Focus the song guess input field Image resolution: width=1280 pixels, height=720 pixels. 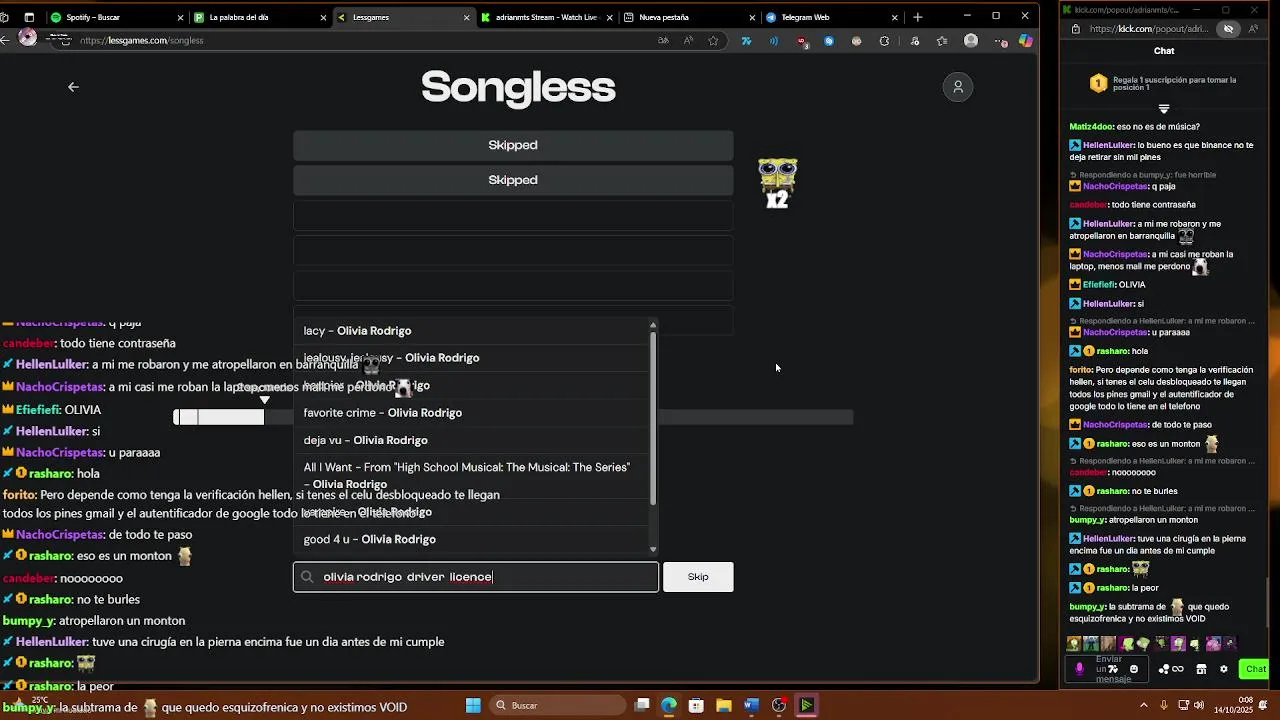coord(476,577)
